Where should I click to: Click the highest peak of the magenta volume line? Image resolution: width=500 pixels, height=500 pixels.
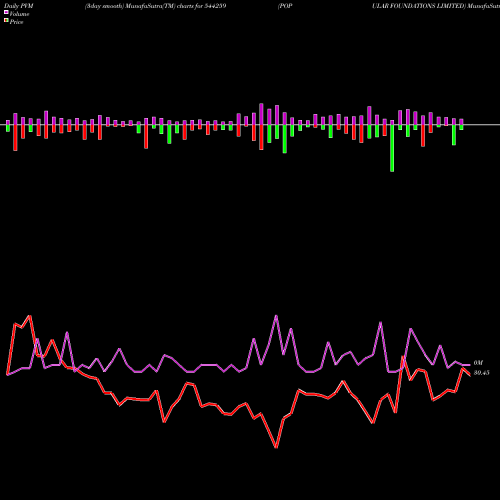[x=276, y=316]
